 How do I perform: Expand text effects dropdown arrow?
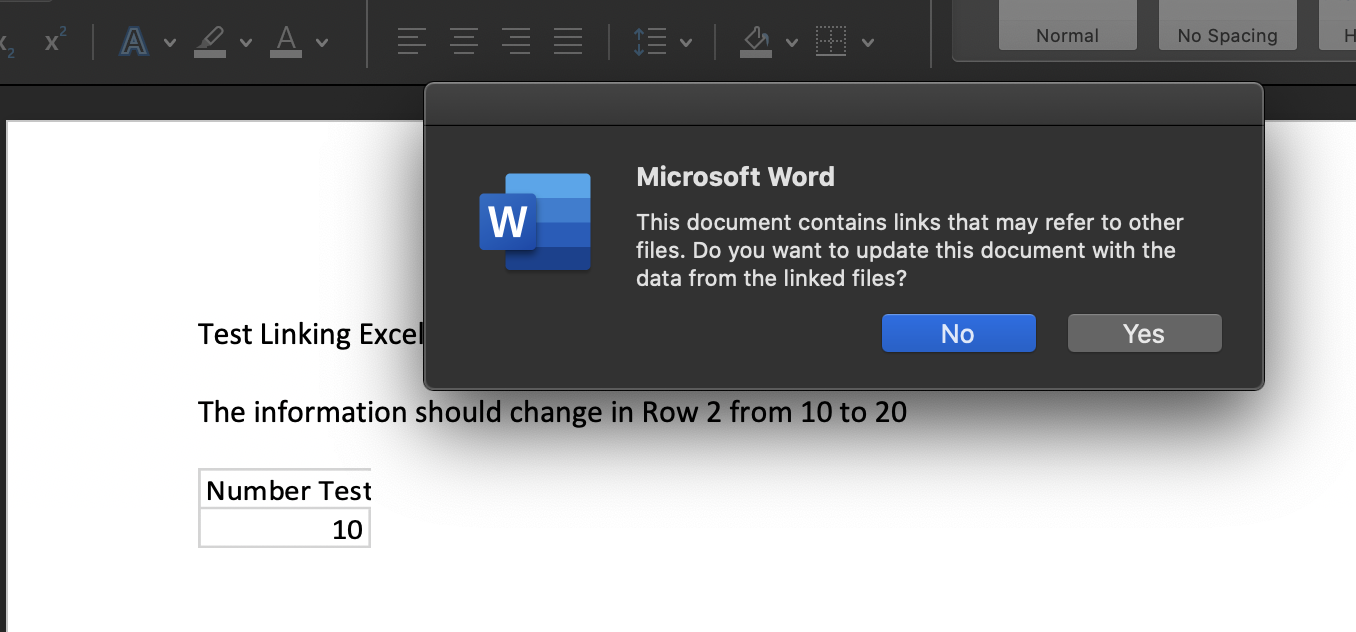(x=169, y=43)
